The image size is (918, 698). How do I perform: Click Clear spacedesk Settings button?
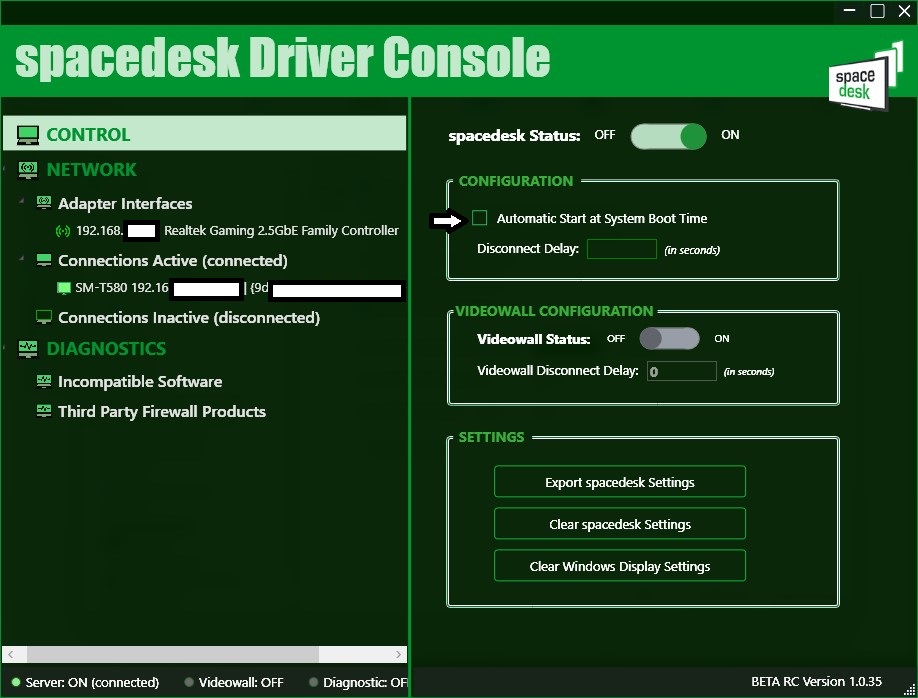(x=620, y=524)
